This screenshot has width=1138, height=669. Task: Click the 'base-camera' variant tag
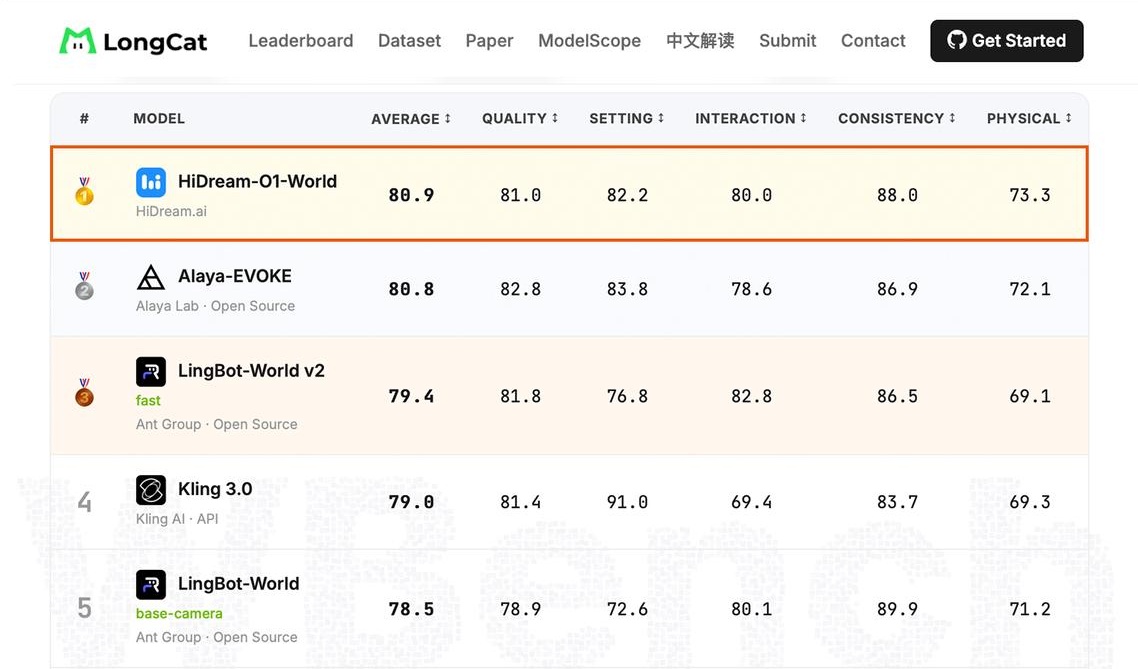click(179, 614)
